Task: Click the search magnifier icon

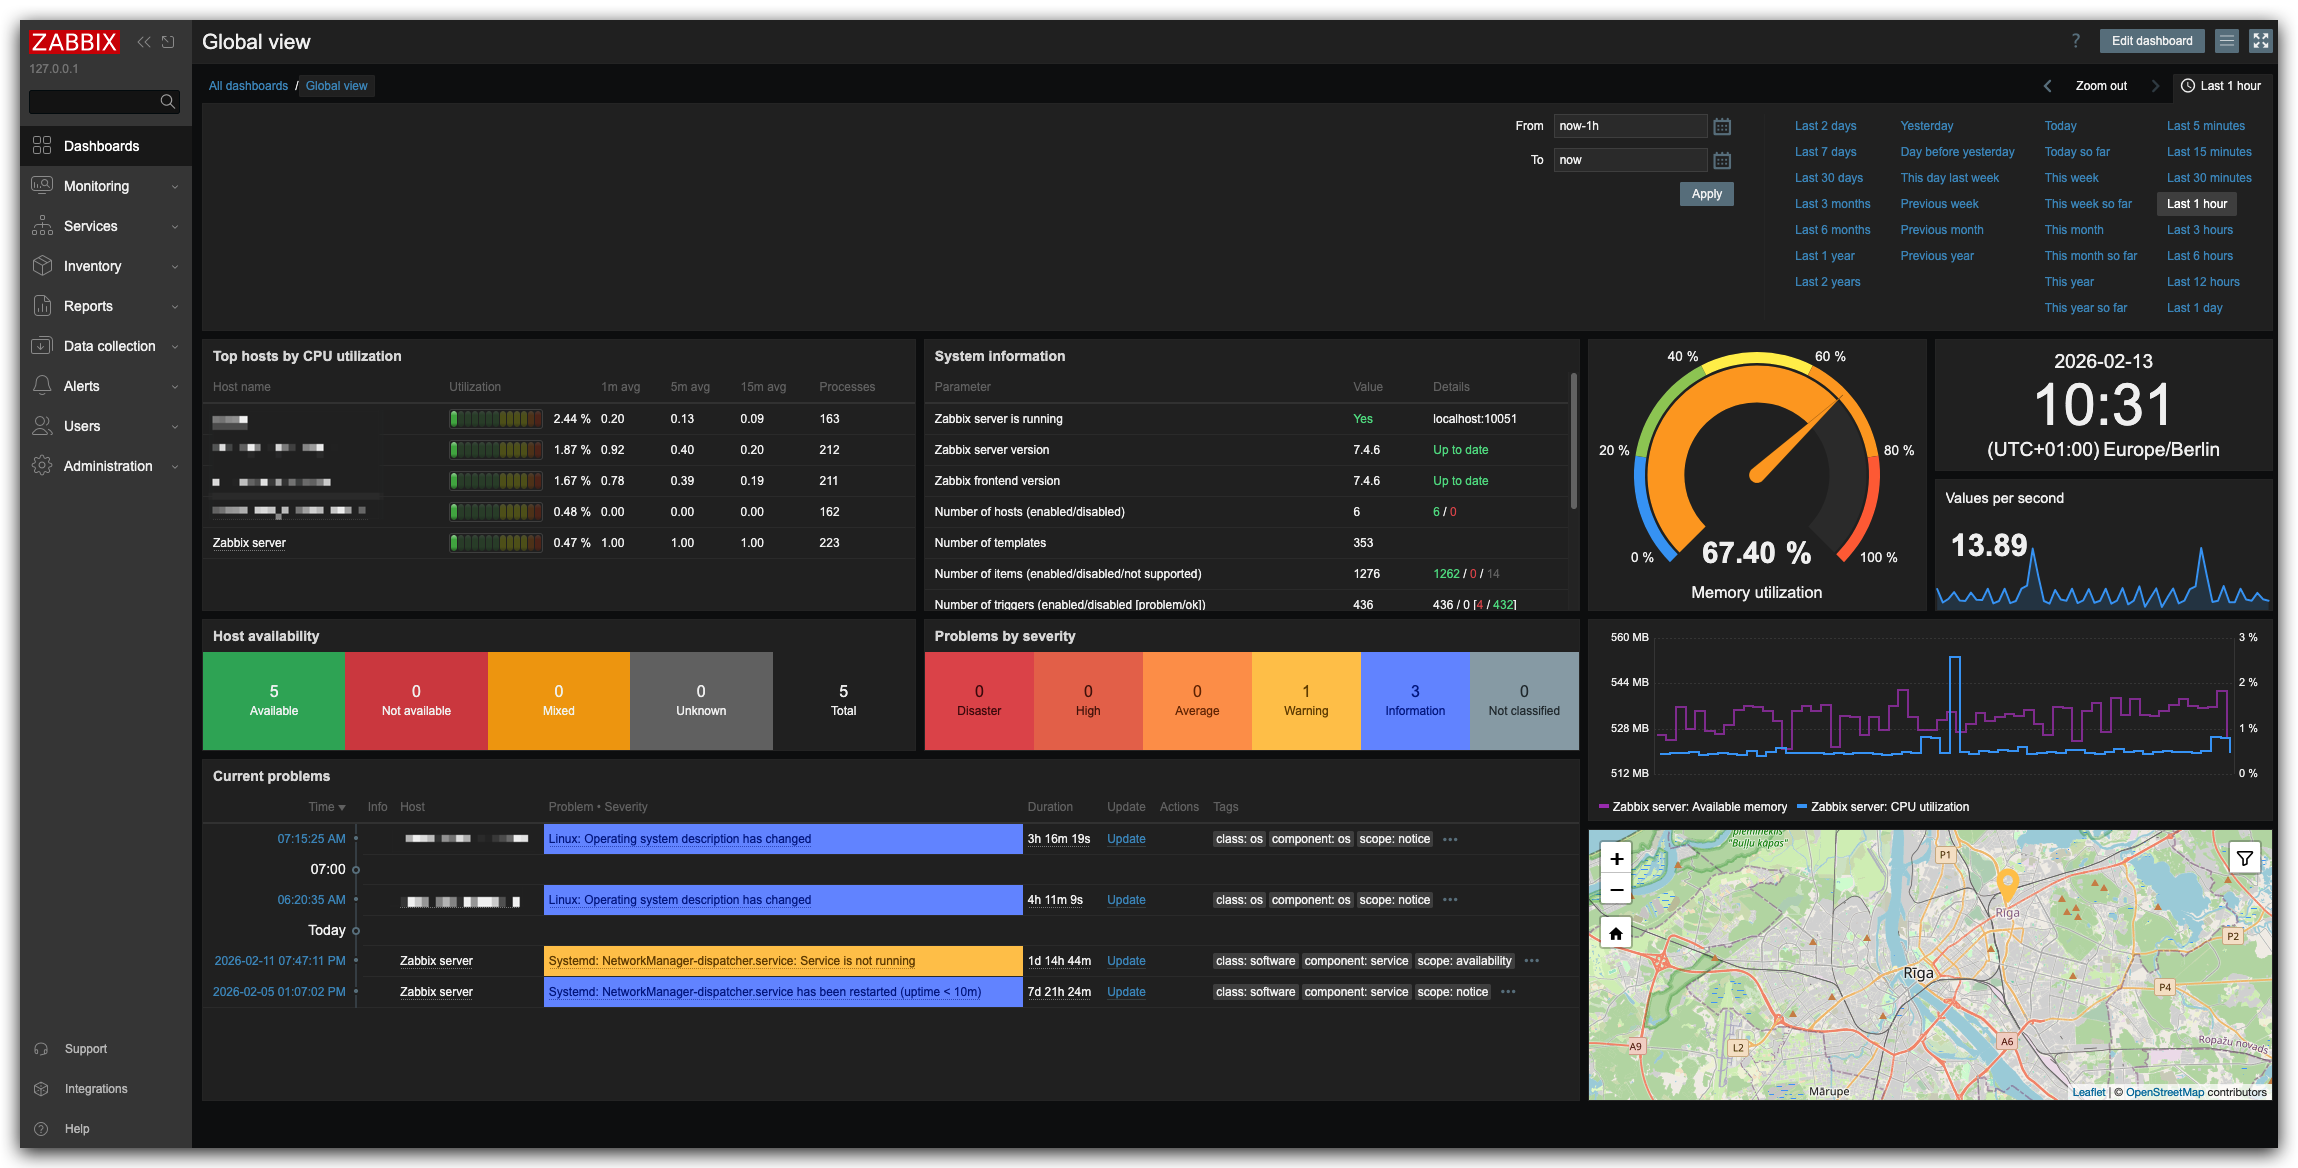Action: pos(168,102)
